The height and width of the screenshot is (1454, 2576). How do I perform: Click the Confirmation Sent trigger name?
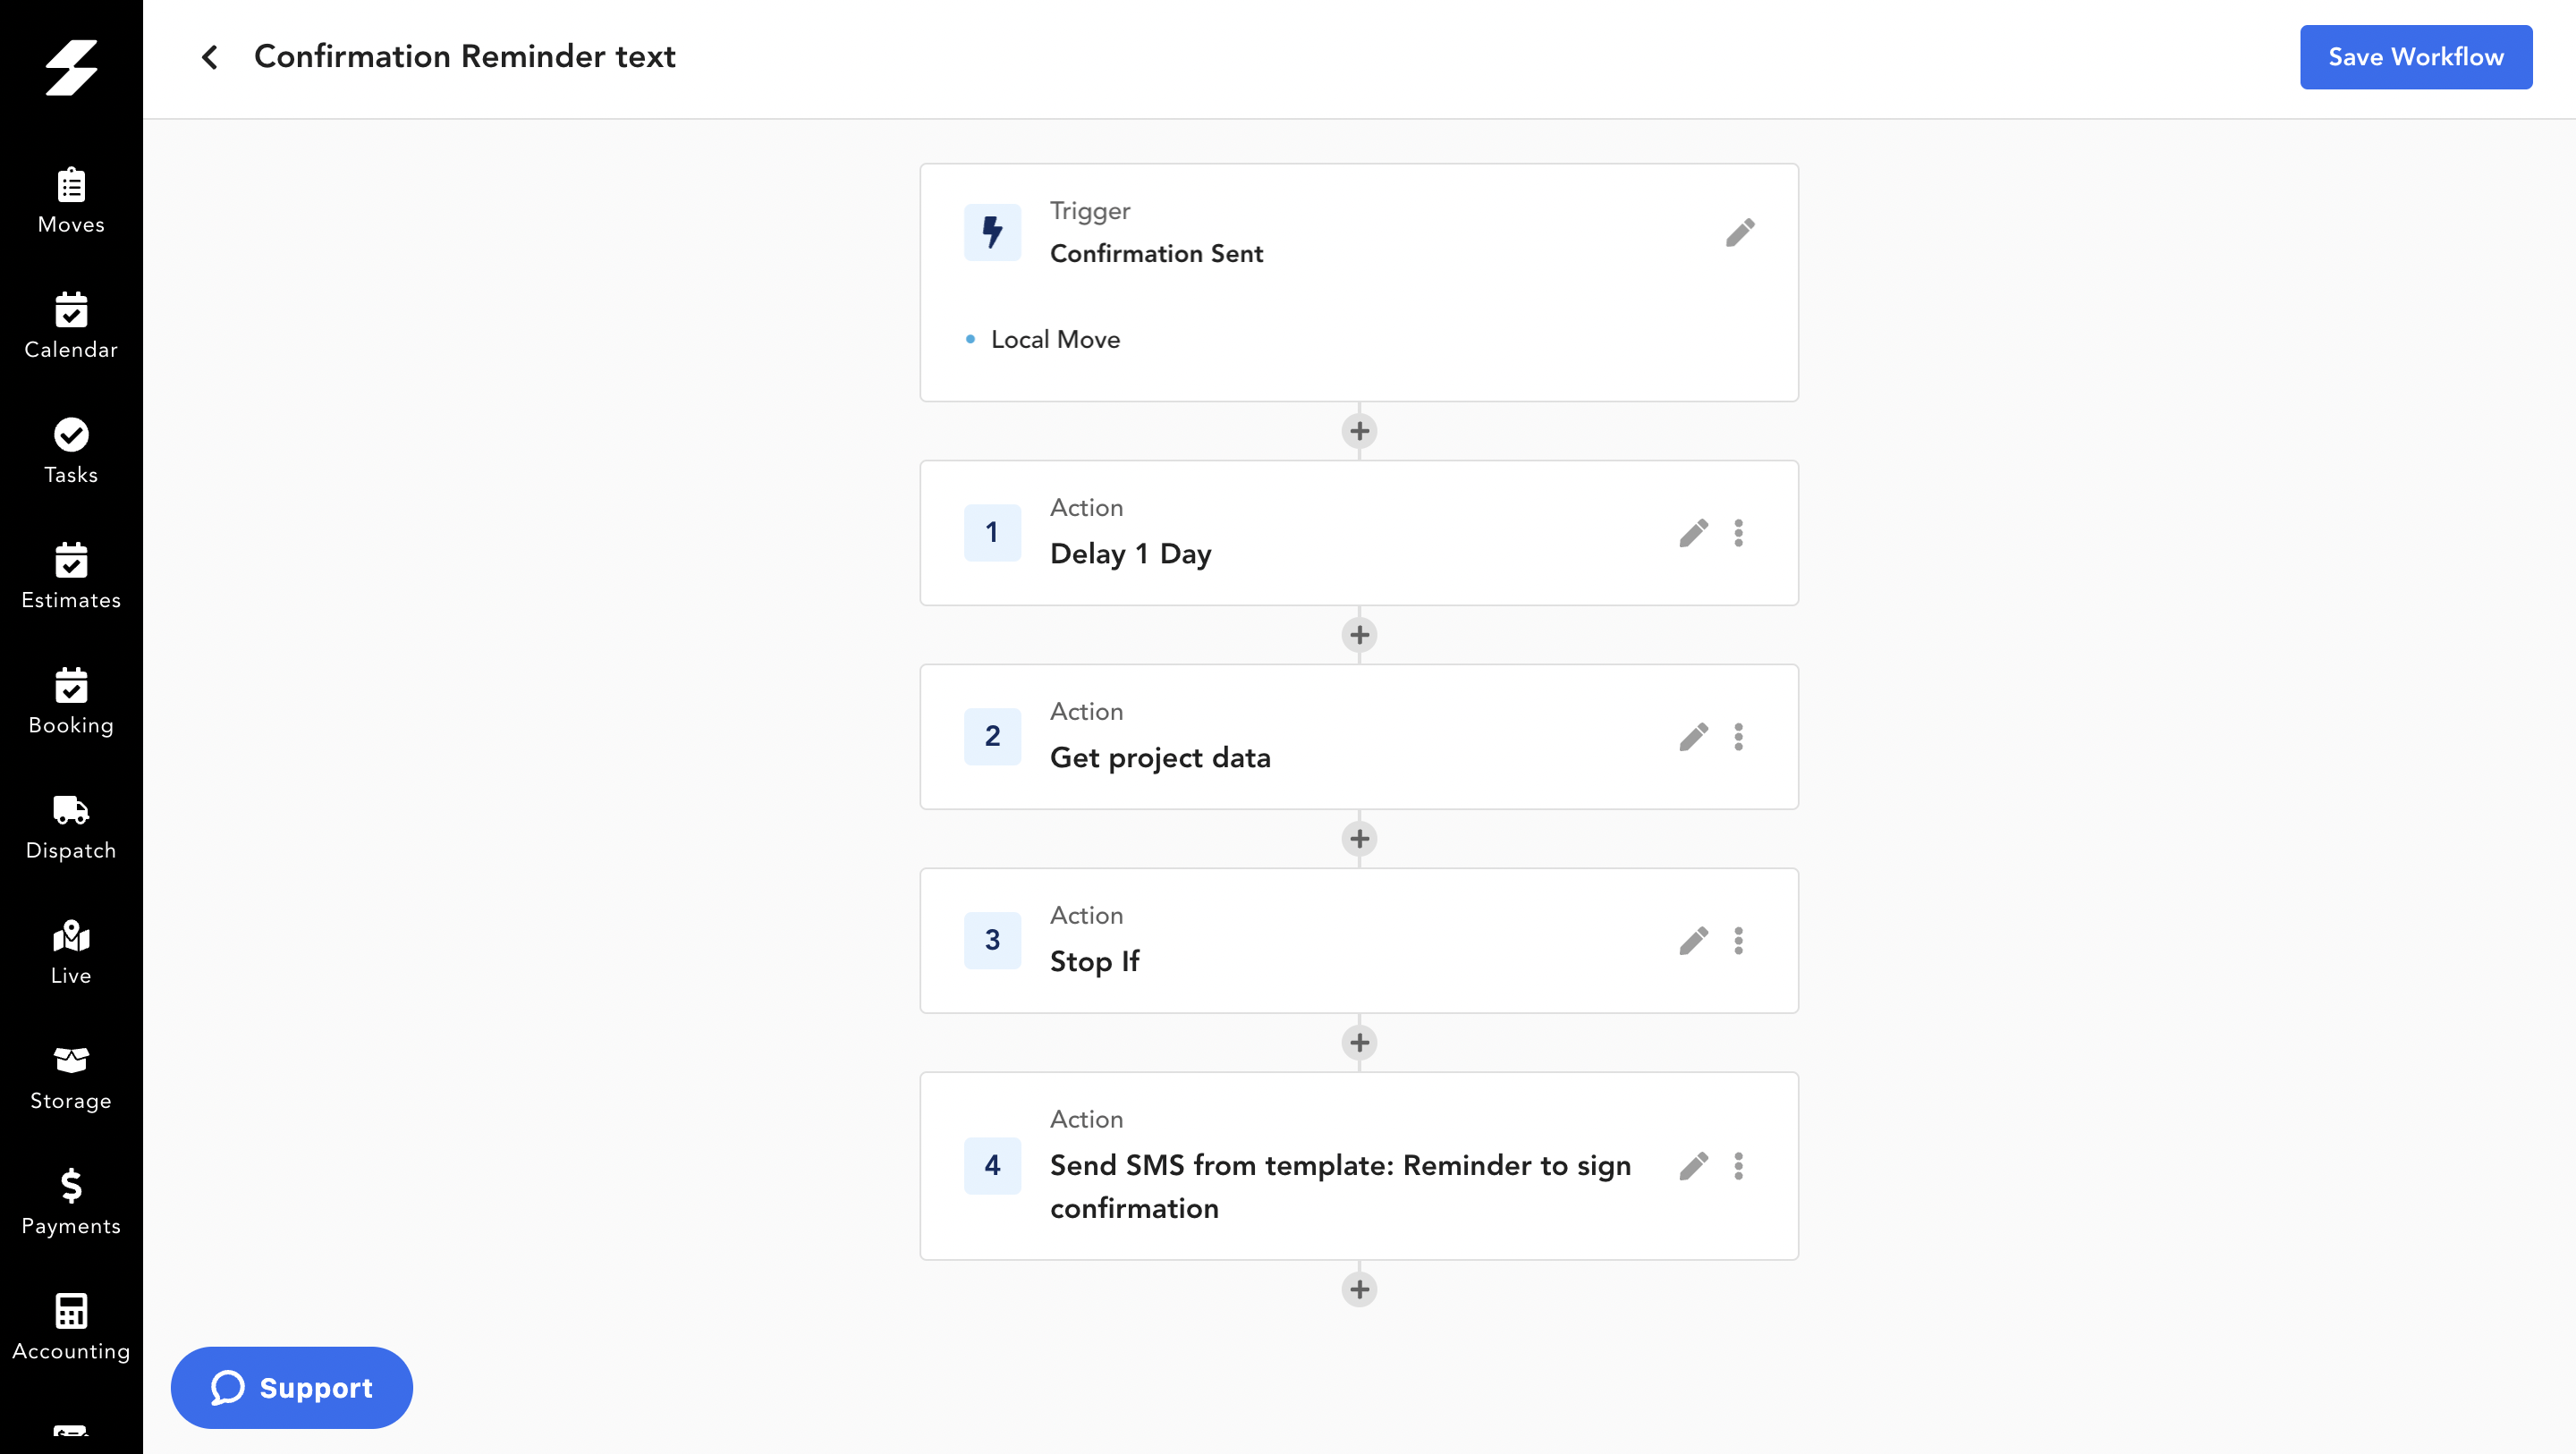pyautogui.click(x=1157, y=254)
